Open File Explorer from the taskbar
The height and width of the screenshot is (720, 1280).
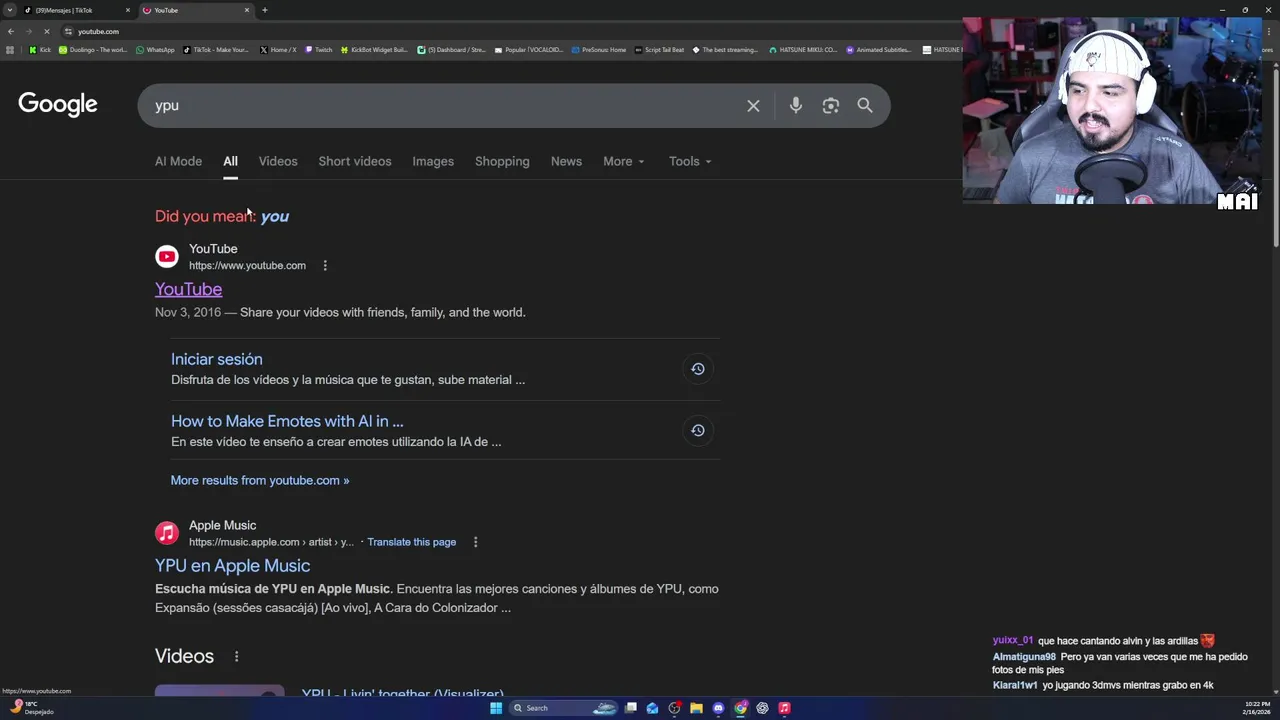697,708
